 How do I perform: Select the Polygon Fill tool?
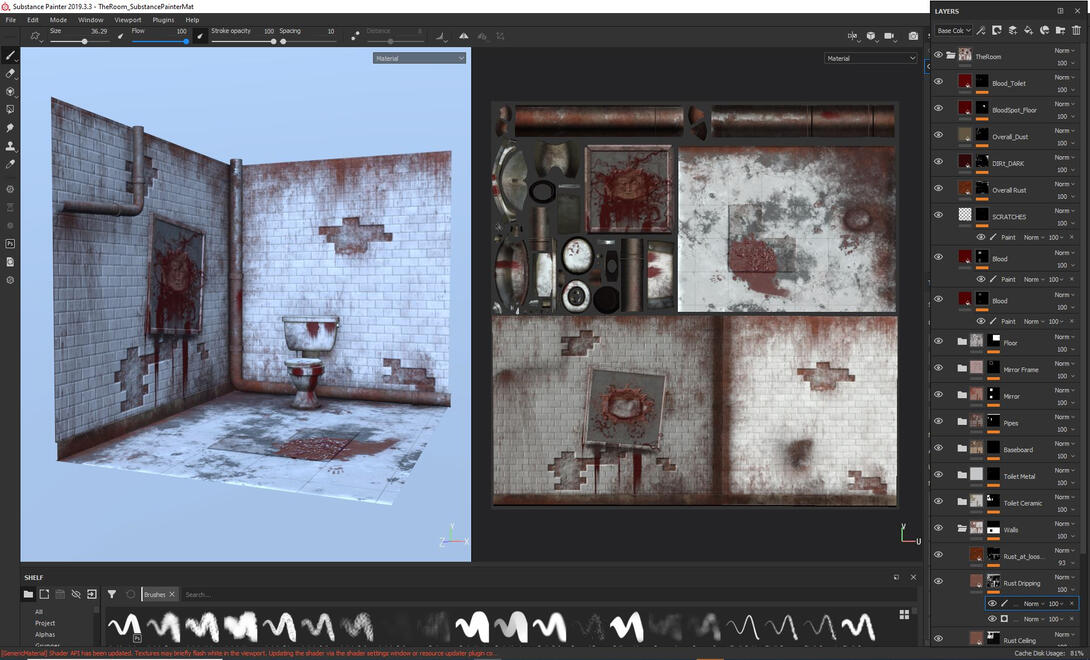10,109
